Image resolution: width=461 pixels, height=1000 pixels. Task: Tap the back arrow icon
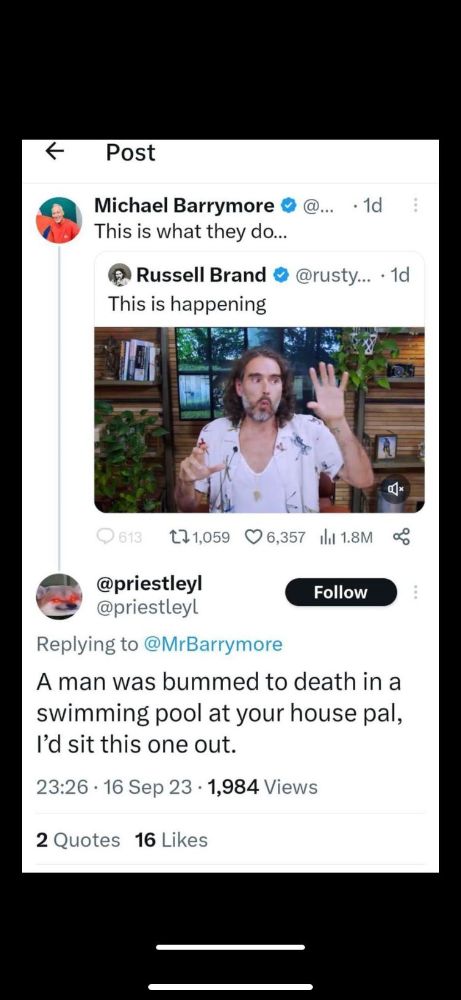coord(55,151)
